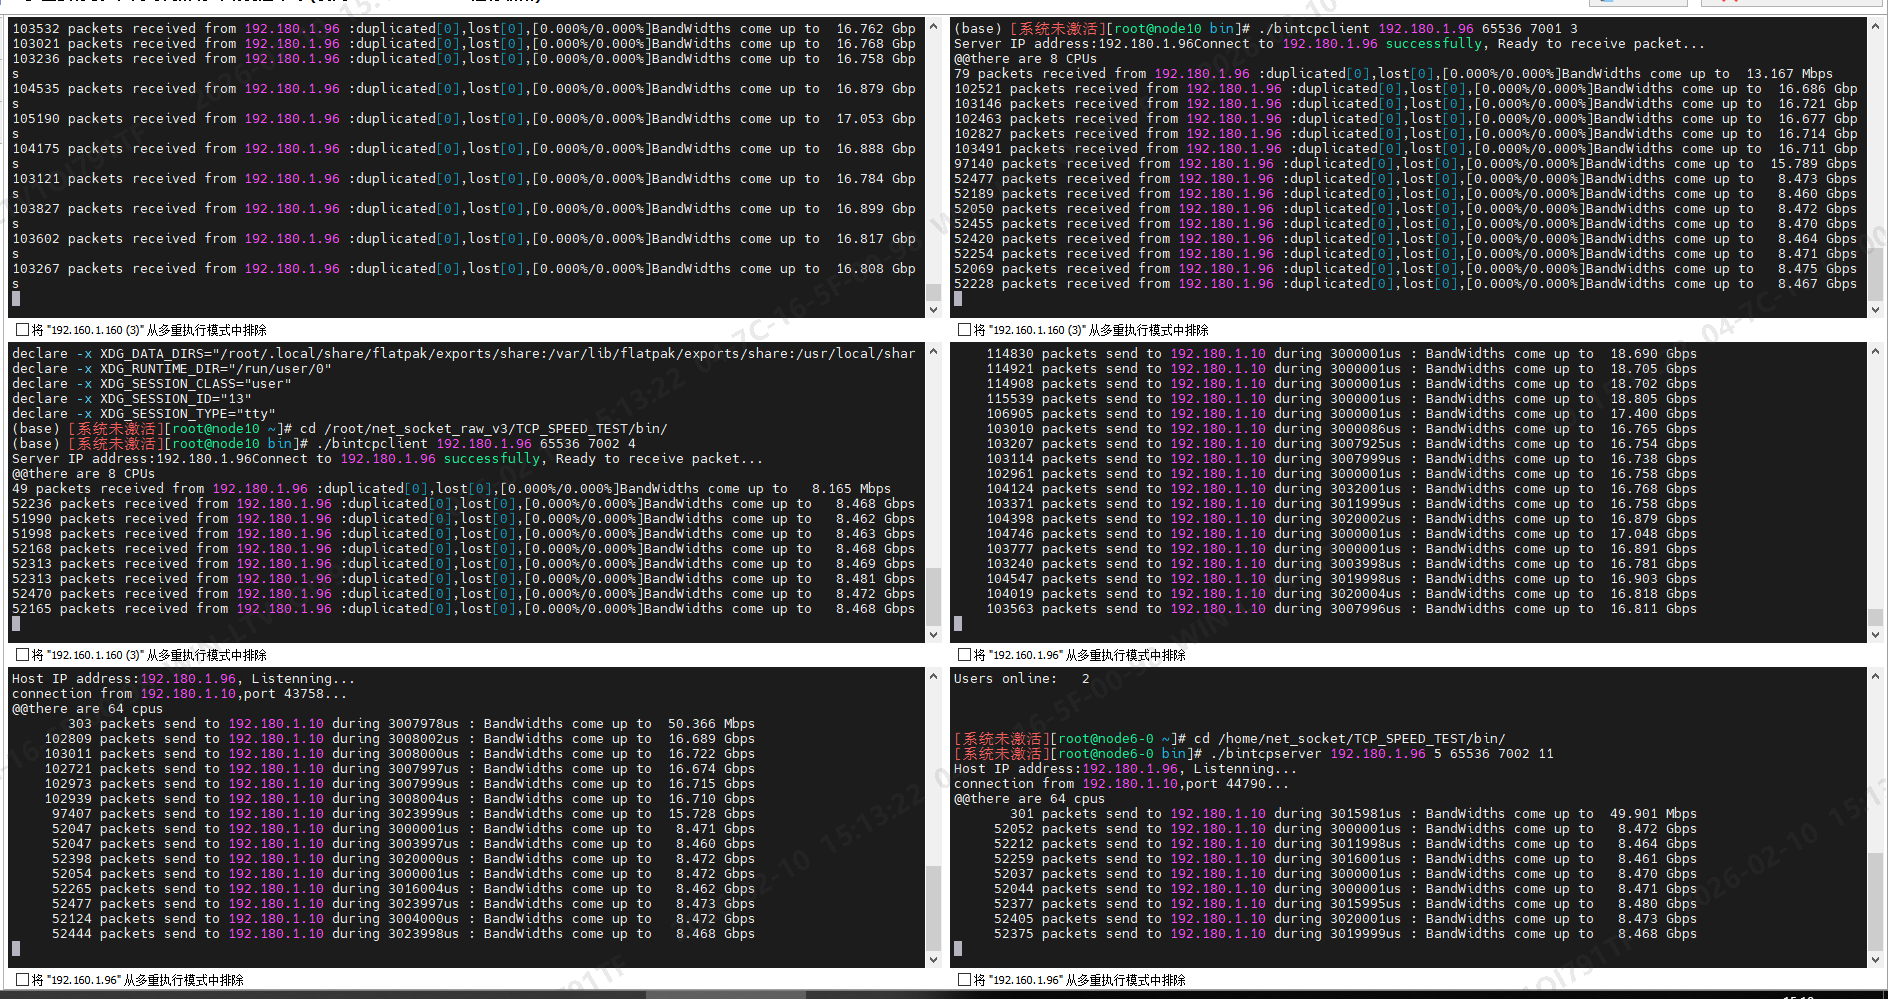
Task: Click the '49 packets received' line
Action: click(452, 489)
